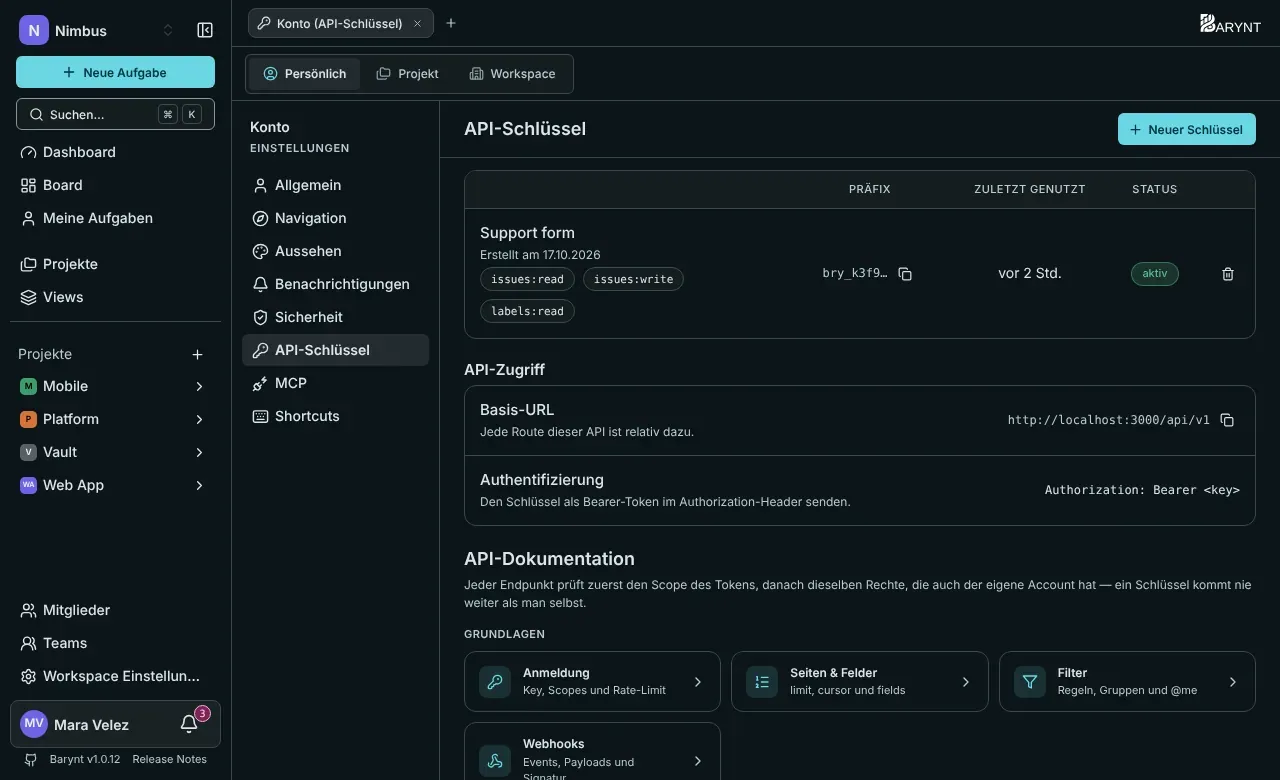This screenshot has height=780, width=1280.
Task: Open Aussehen settings
Action: (335, 251)
